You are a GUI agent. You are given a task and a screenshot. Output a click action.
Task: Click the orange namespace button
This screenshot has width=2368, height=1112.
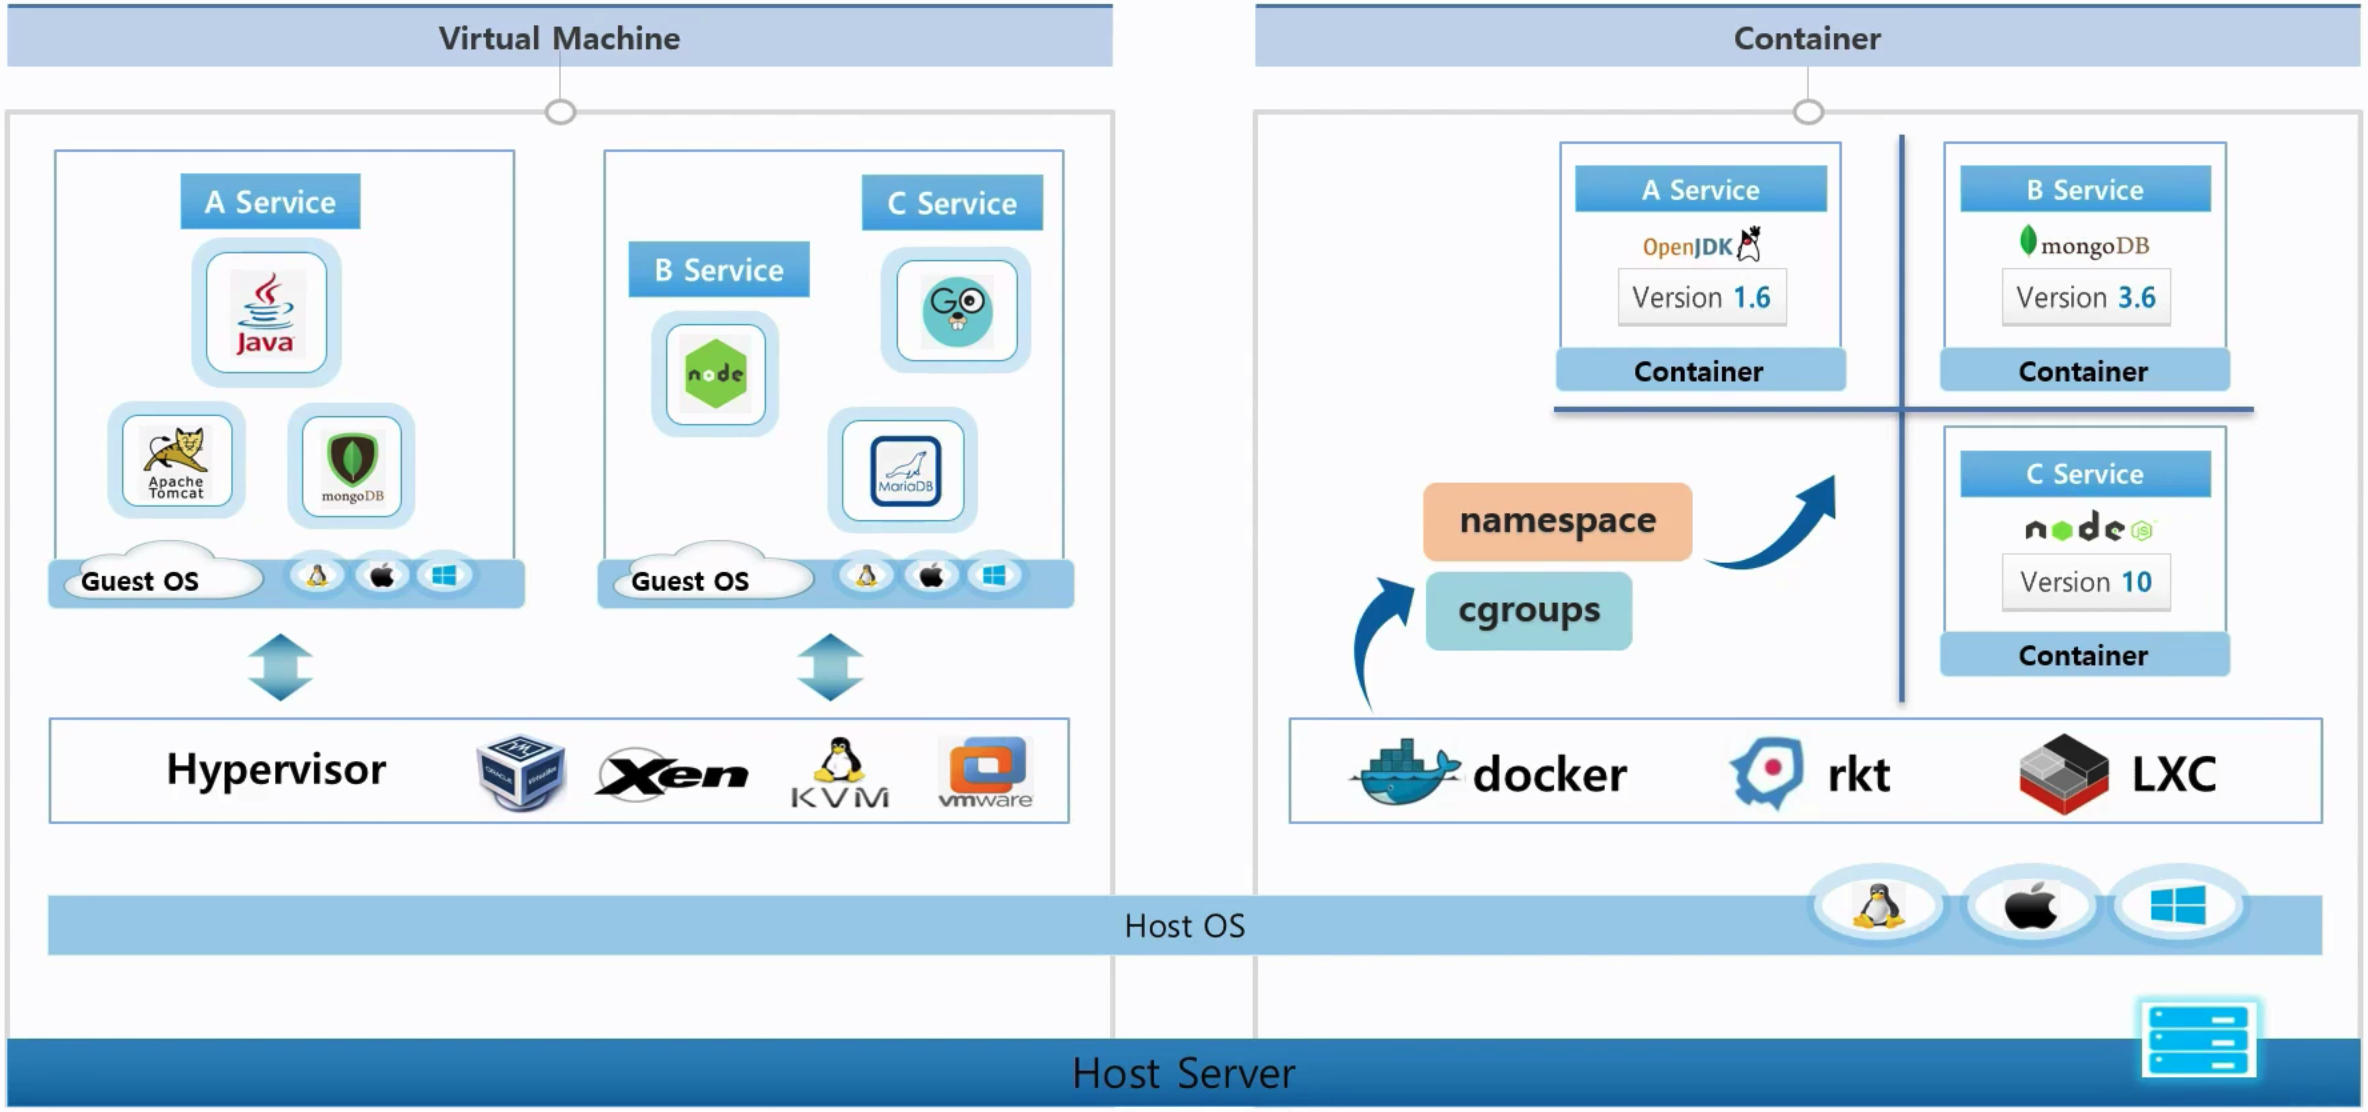pos(1557,521)
